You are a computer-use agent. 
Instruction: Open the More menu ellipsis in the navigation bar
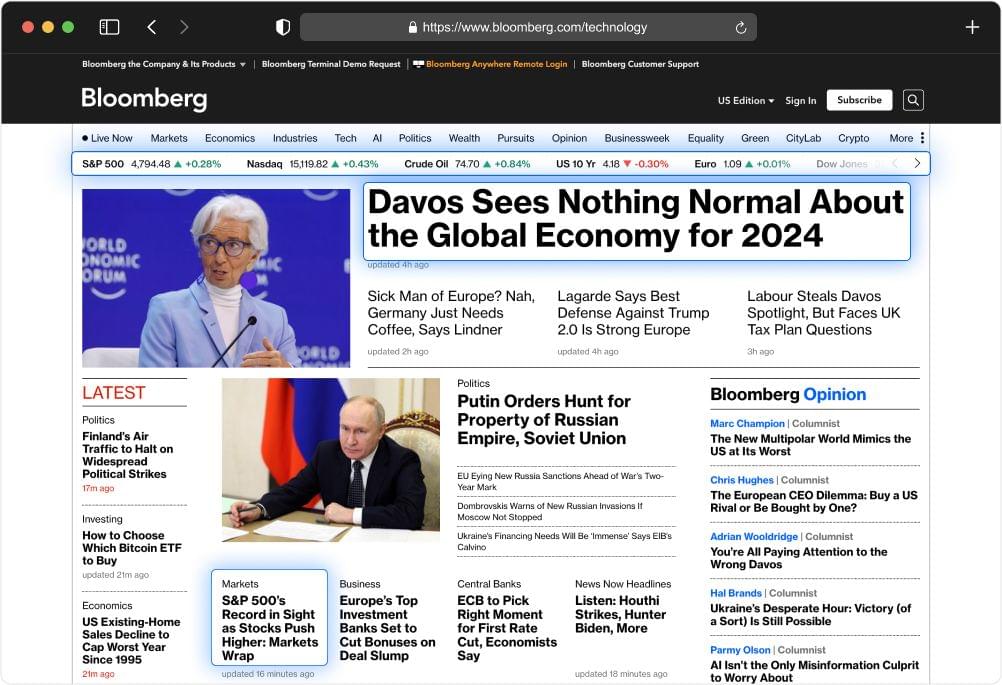coord(923,138)
